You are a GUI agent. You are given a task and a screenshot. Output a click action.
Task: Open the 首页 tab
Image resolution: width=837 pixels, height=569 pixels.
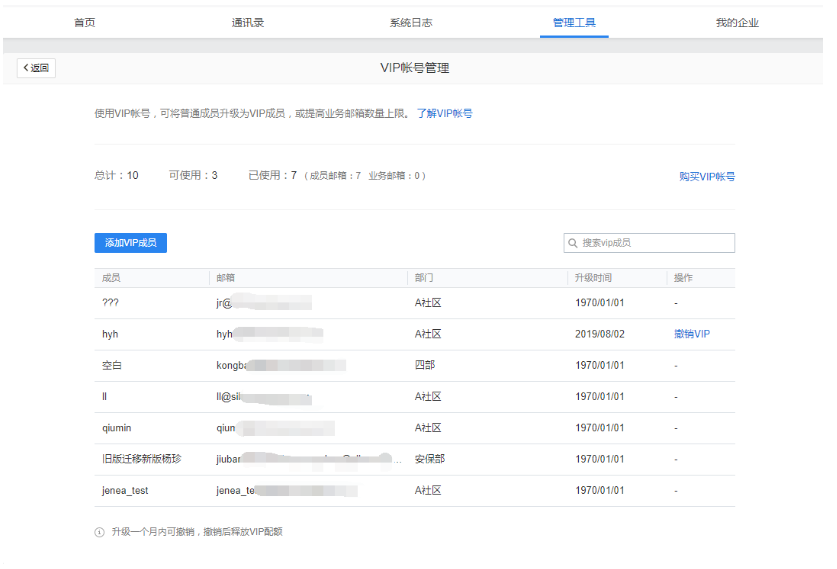pyautogui.click(x=84, y=22)
